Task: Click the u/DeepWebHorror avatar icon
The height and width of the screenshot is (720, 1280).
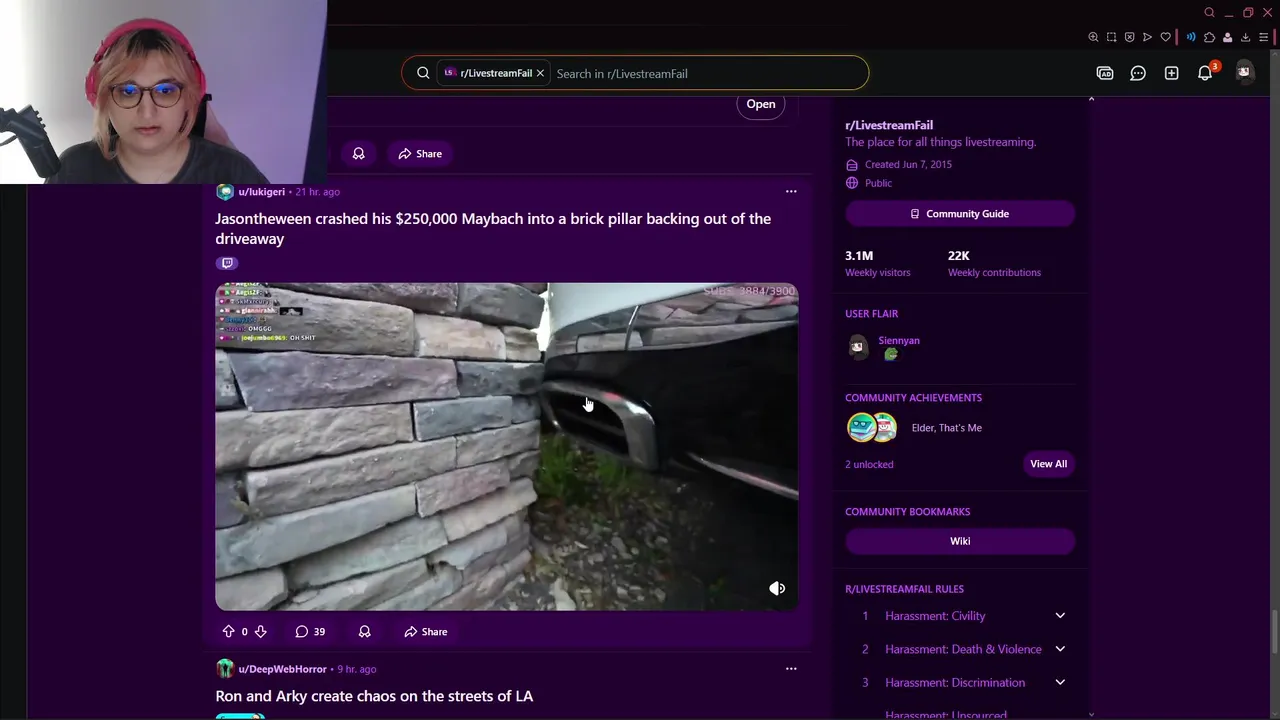Action: (225, 668)
